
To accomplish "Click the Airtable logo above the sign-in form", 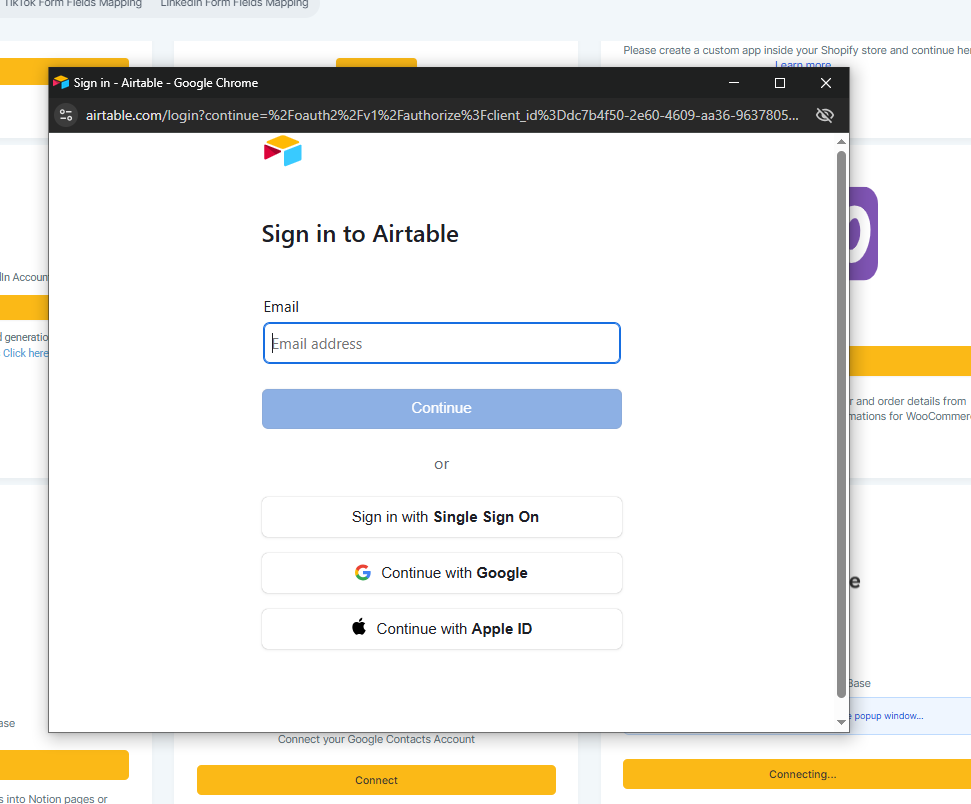I will tap(282, 151).
